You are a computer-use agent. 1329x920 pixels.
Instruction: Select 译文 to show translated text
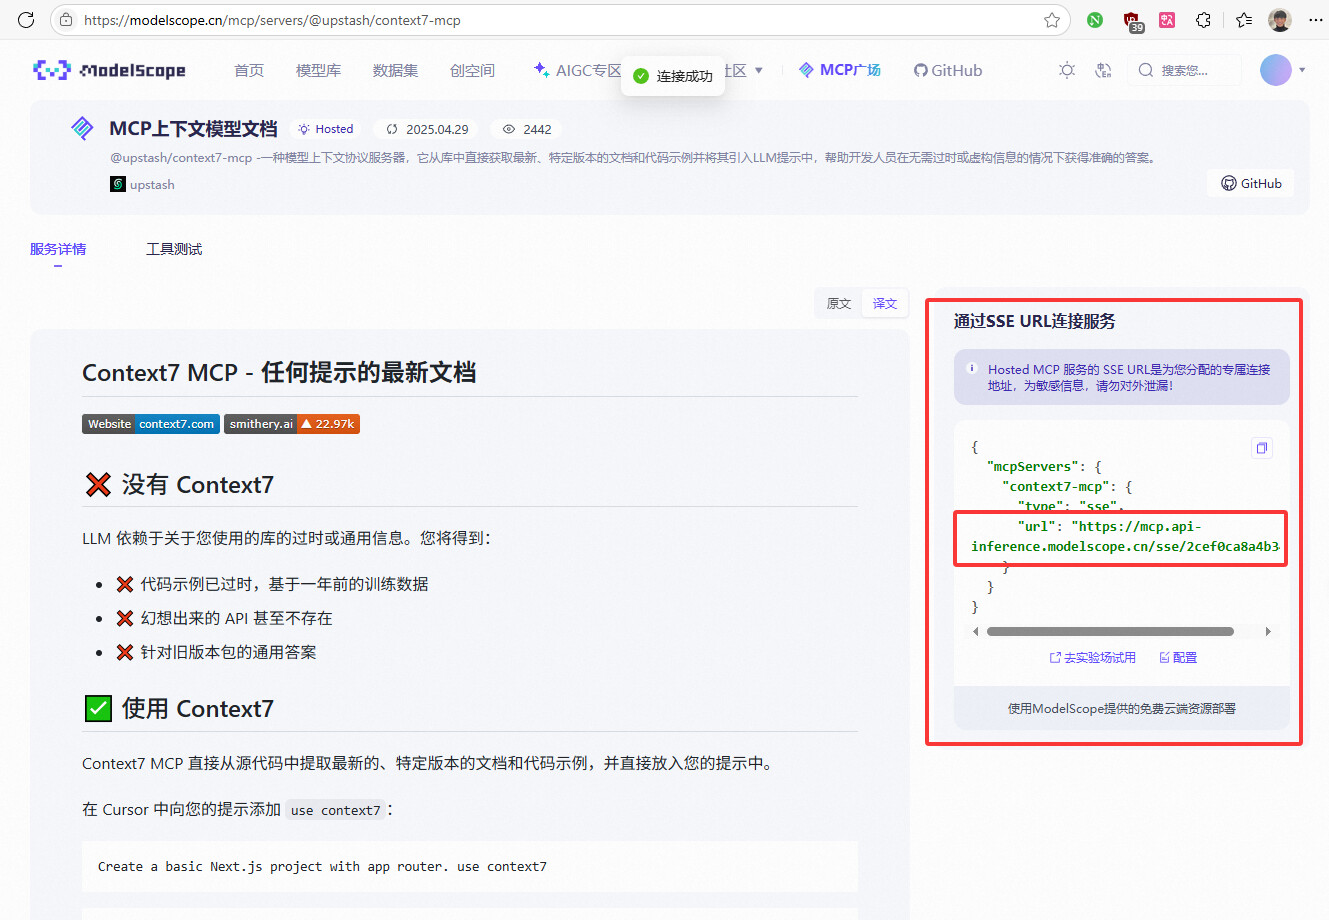(x=885, y=303)
